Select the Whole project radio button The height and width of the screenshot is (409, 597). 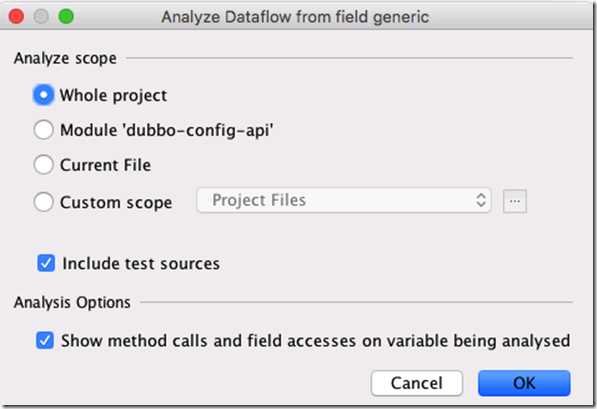[x=43, y=95]
